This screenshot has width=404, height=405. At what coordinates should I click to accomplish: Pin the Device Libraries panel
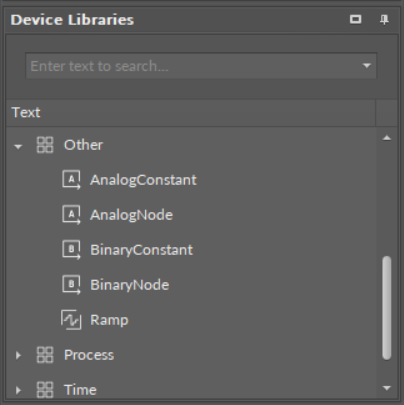[384, 20]
